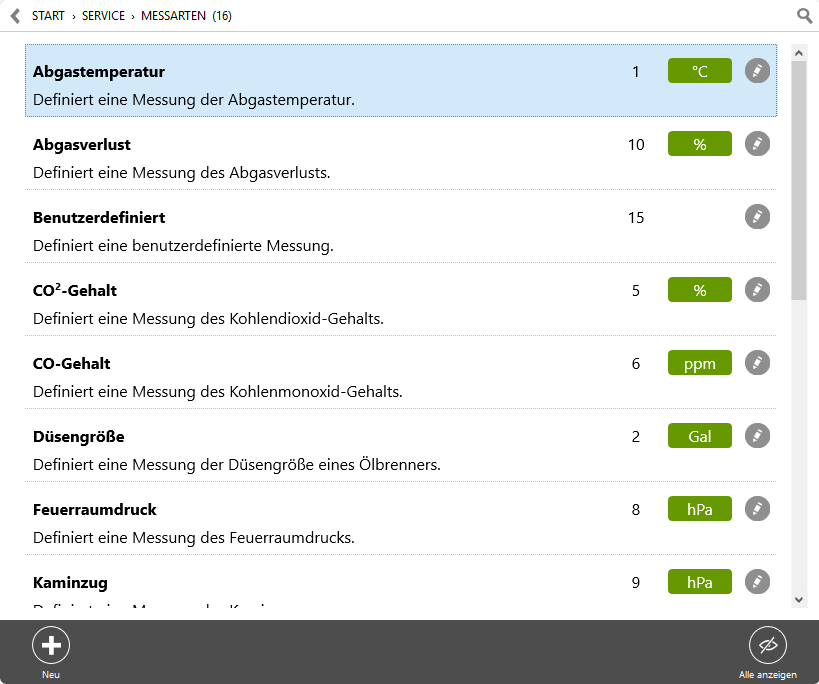The image size is (819, 684).
Task: Open editing for Benutzerdefiniert entry
Action: [757, 217]
